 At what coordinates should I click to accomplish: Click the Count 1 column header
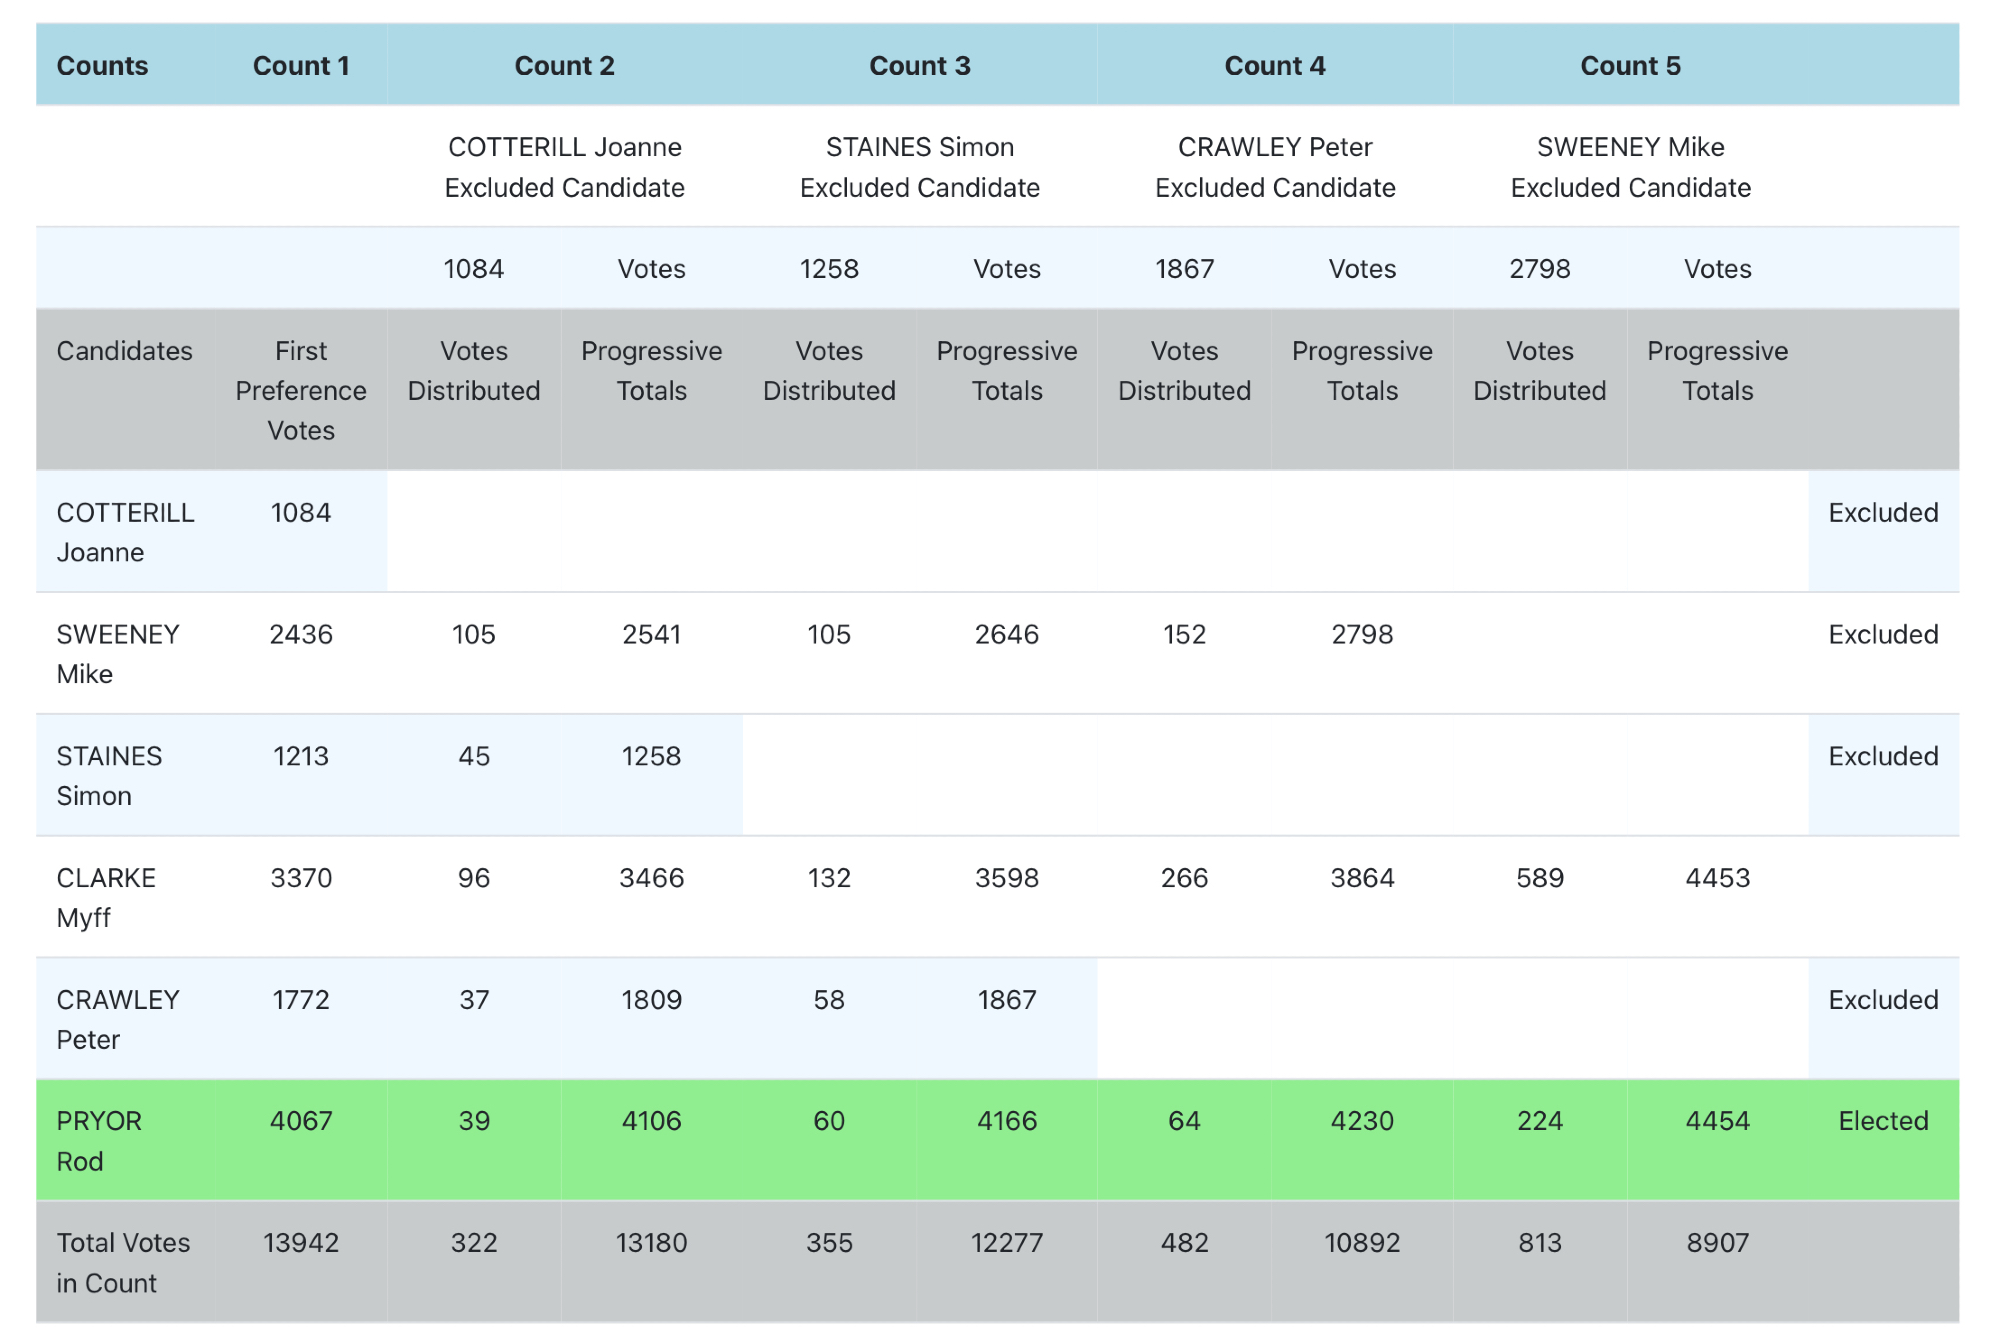[300, 66]
